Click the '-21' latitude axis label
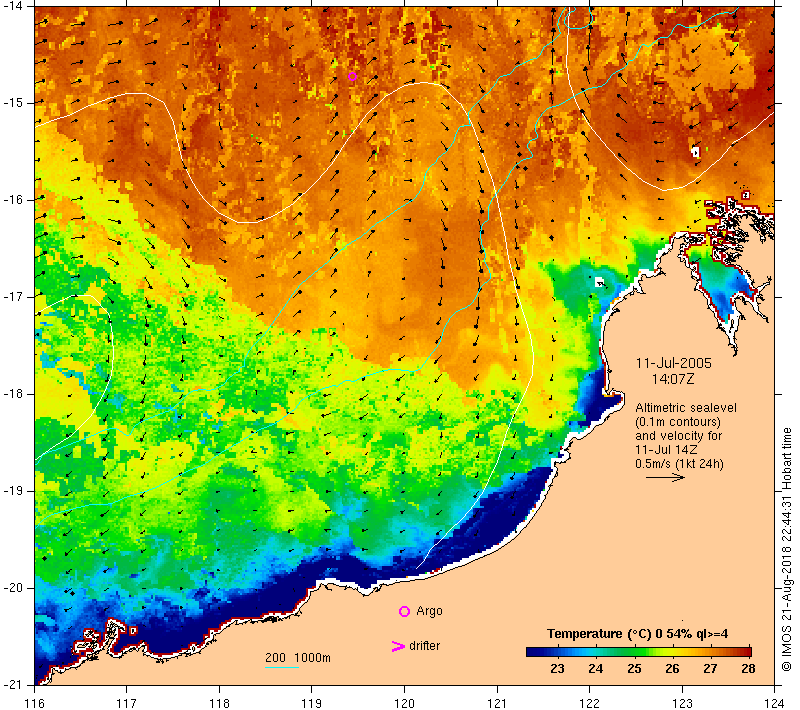The image size is (800, 710). 12,684
